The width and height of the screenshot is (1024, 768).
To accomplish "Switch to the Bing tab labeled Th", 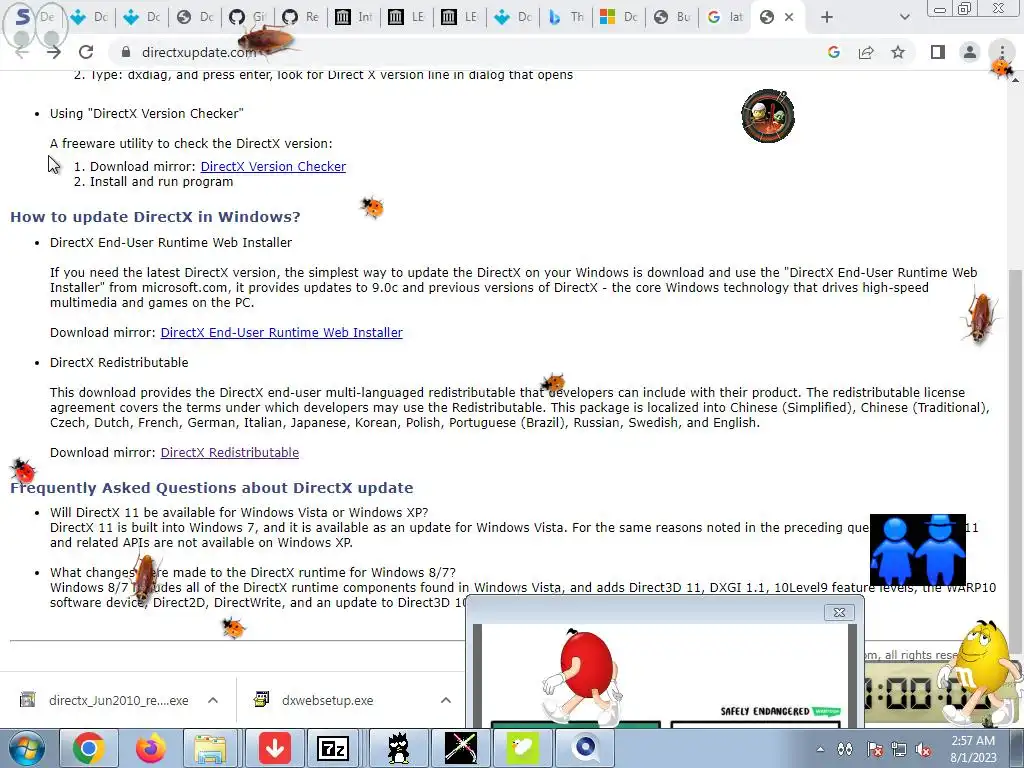I will pos(566,17).
